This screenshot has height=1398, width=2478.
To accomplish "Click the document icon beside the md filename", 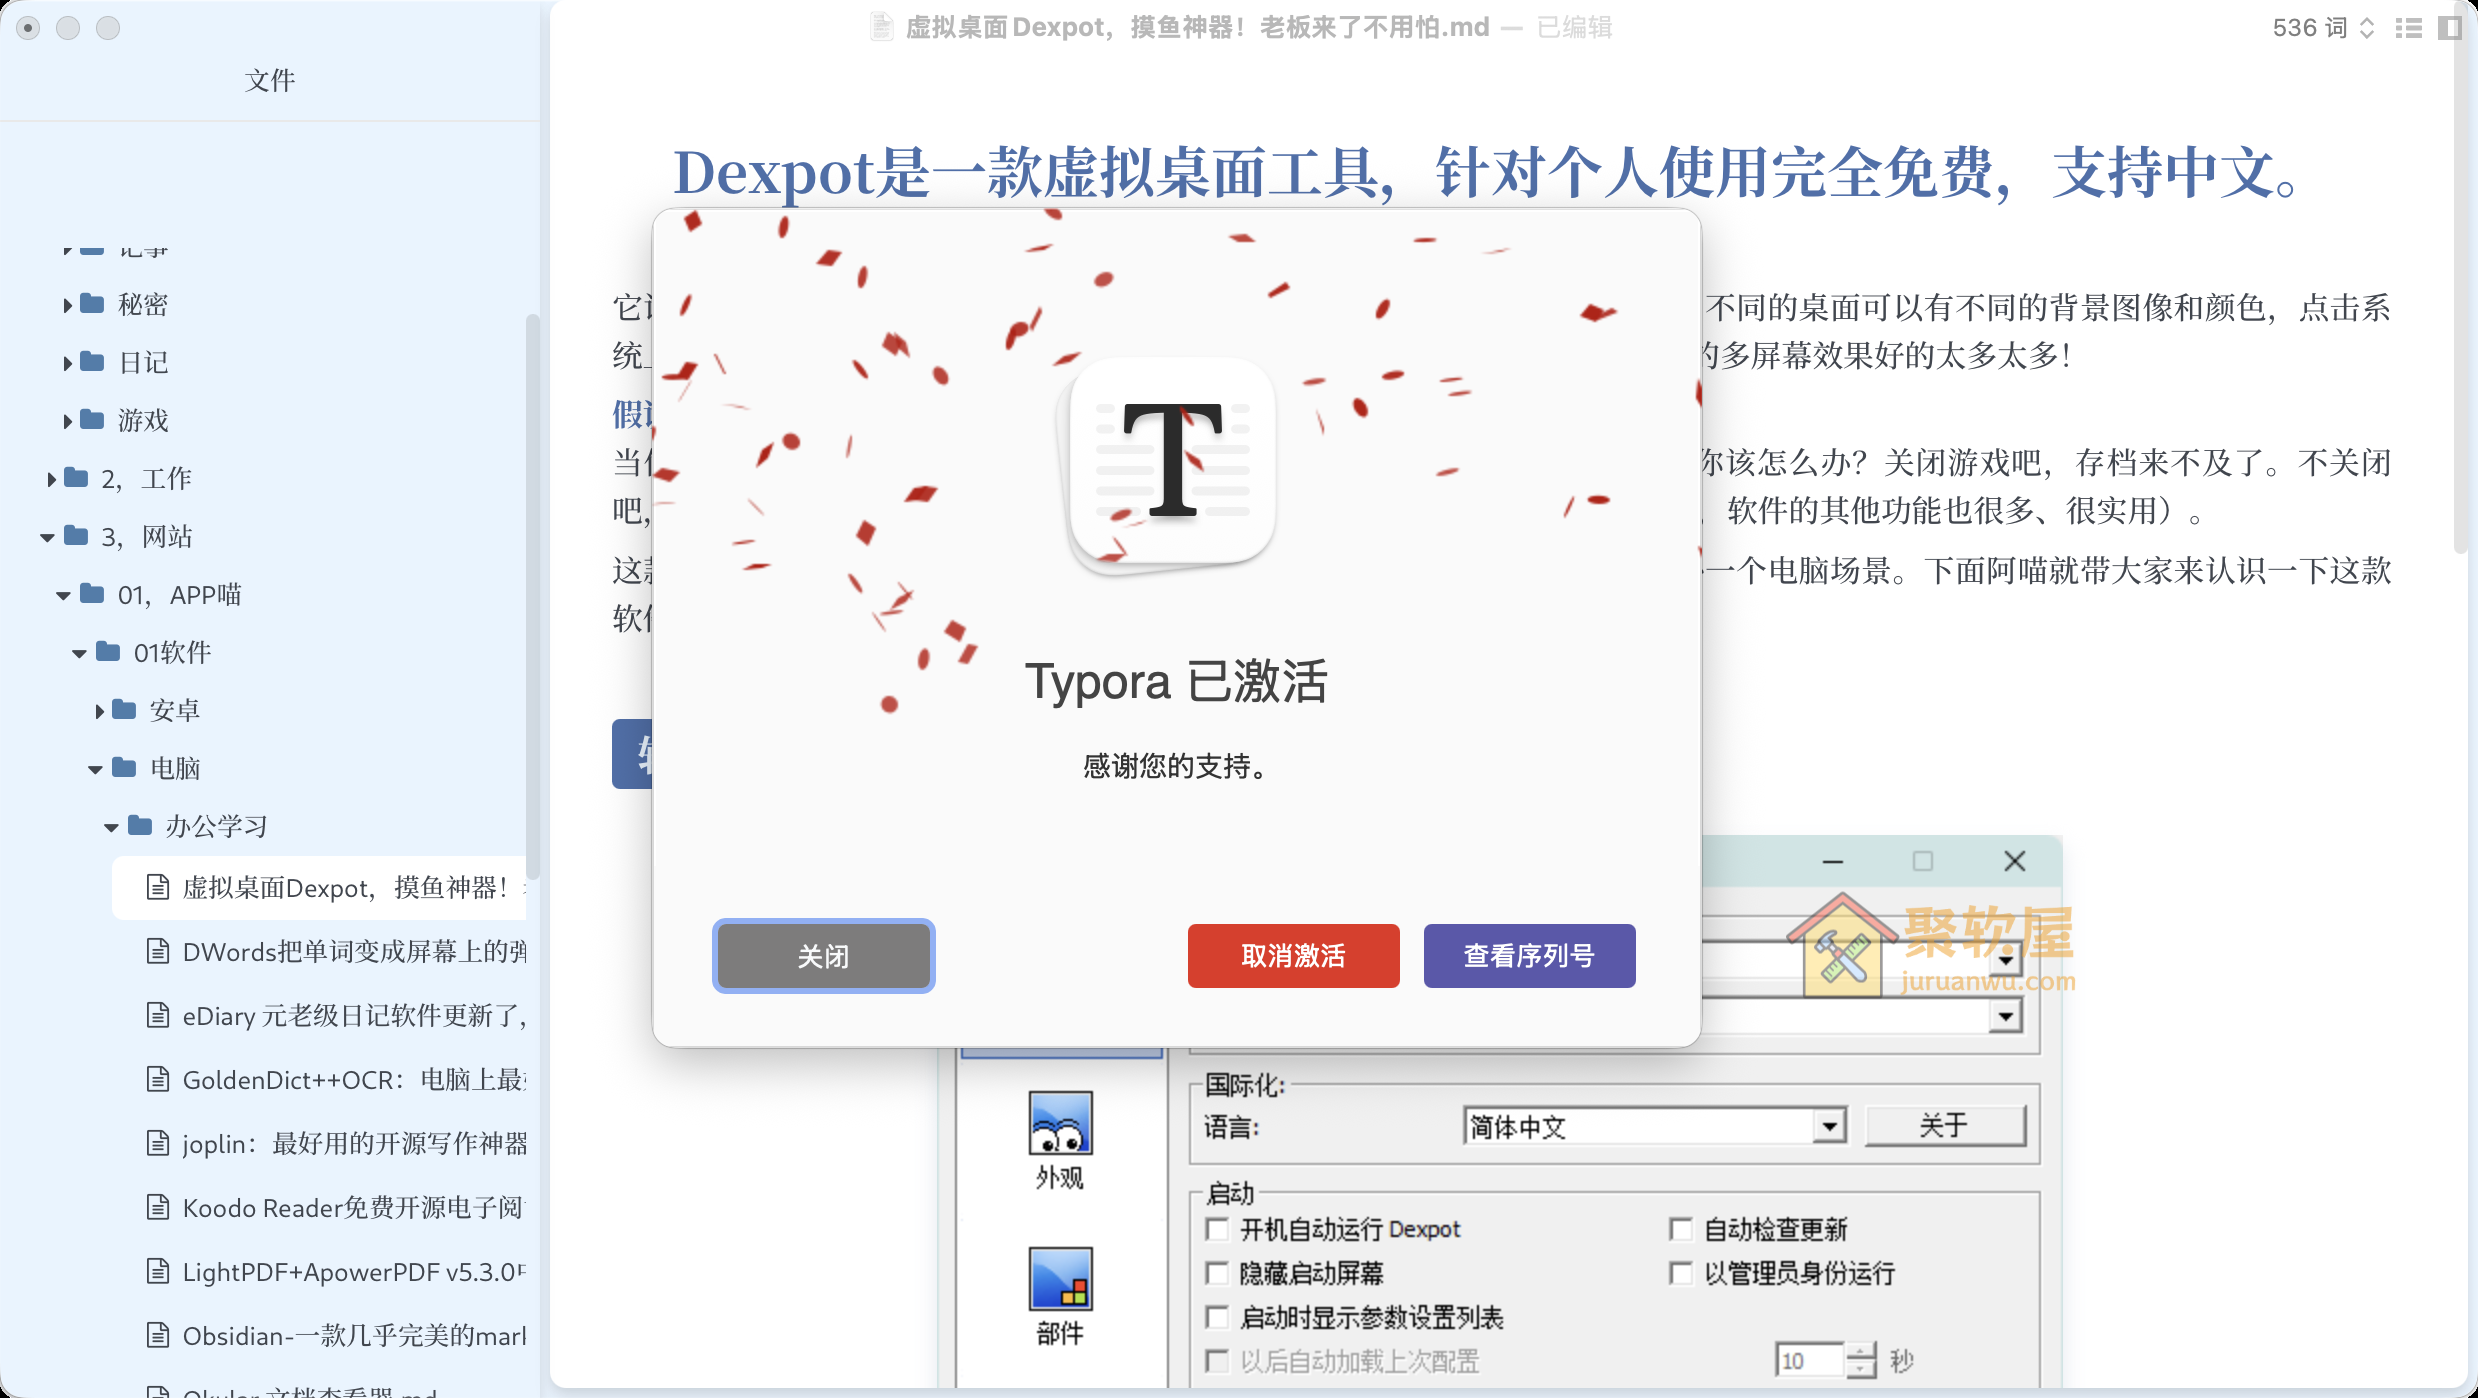I will point(880,27).
